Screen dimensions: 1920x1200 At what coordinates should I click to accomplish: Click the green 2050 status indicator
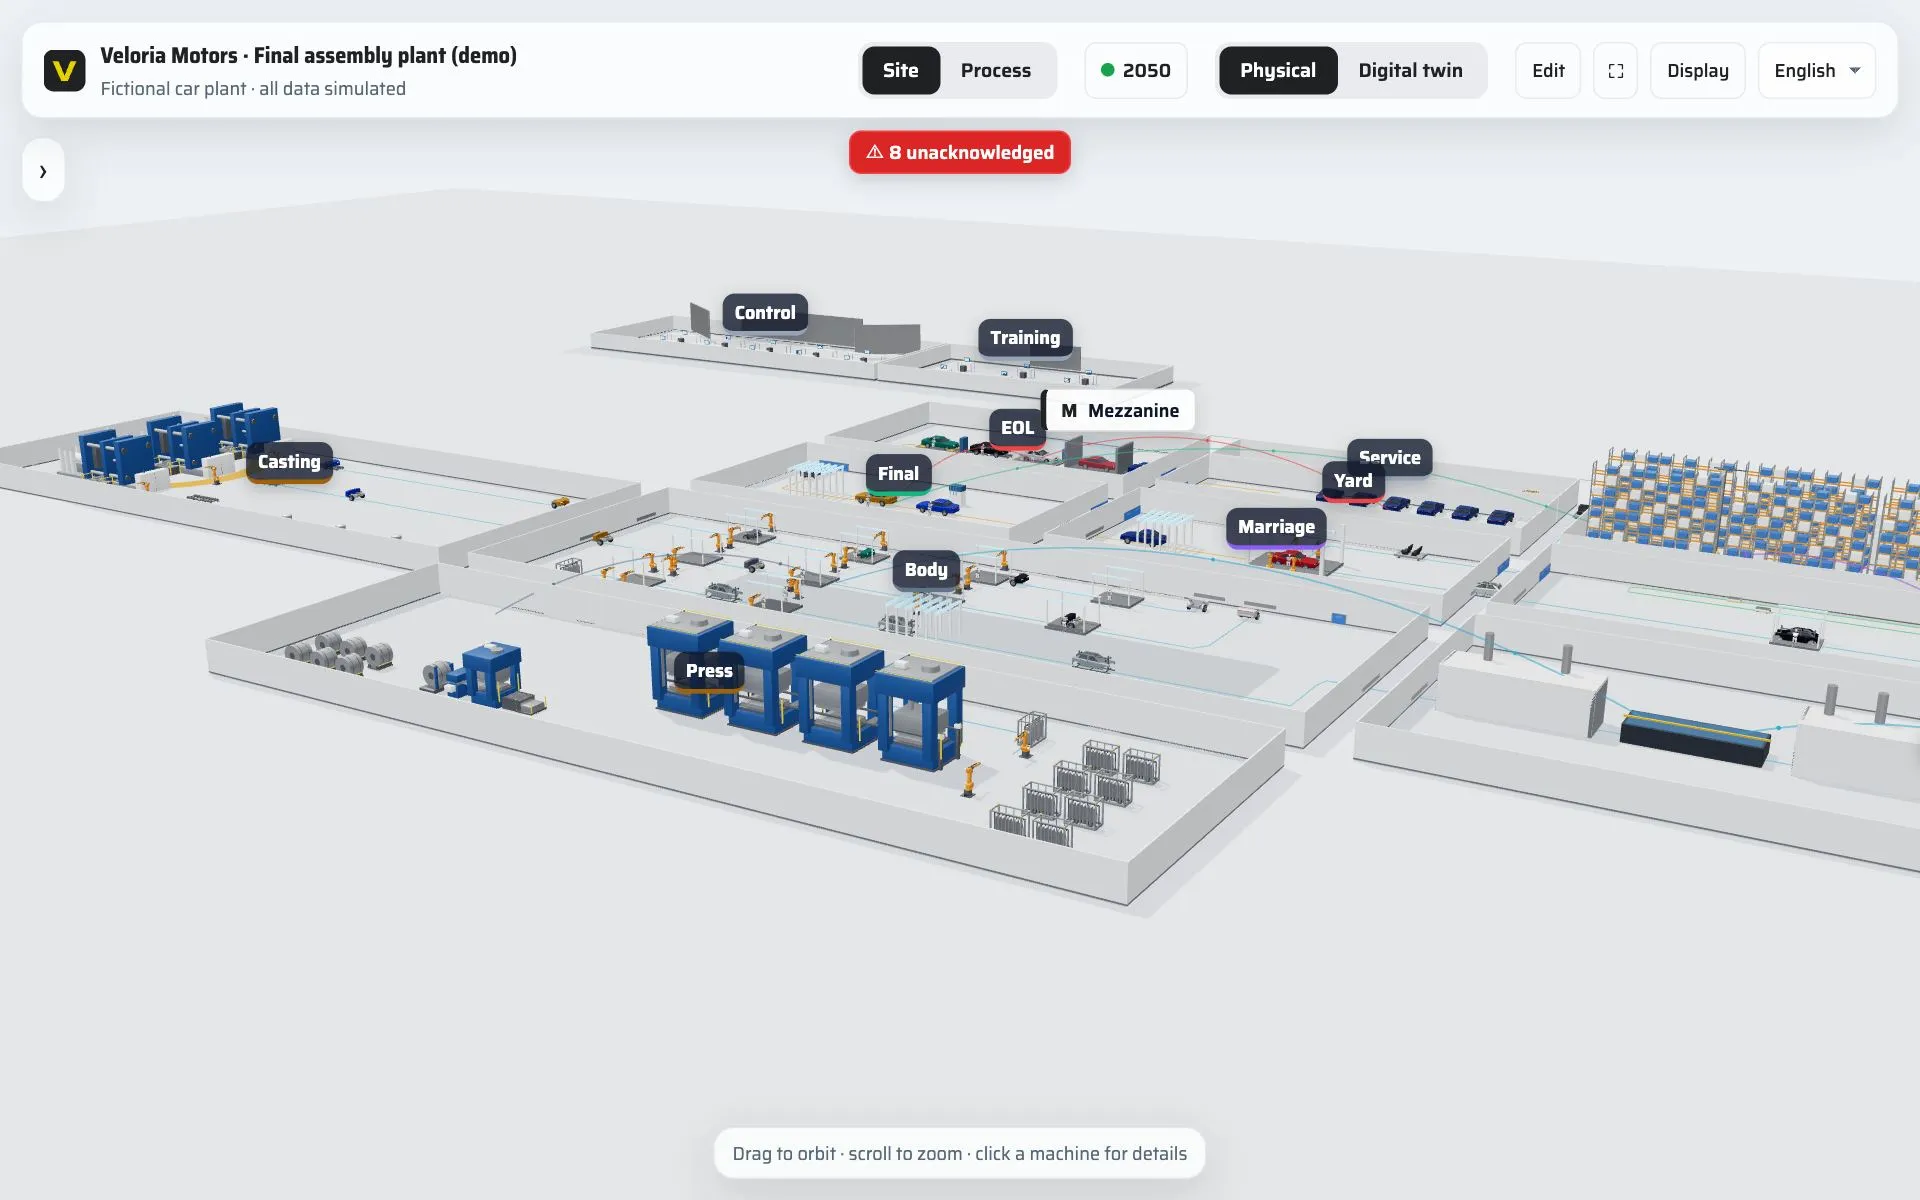[x=1136, y=71]
